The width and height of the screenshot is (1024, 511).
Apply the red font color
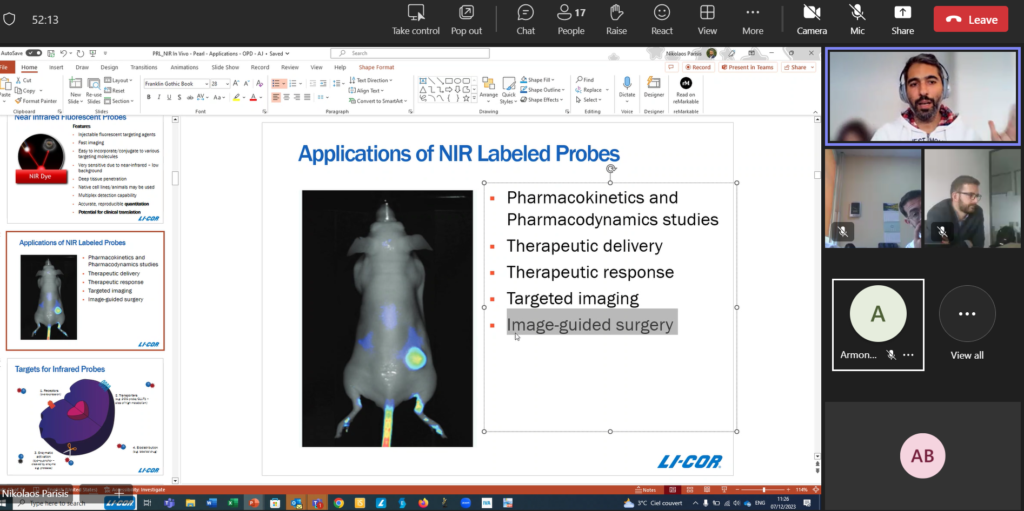point(253,97)
